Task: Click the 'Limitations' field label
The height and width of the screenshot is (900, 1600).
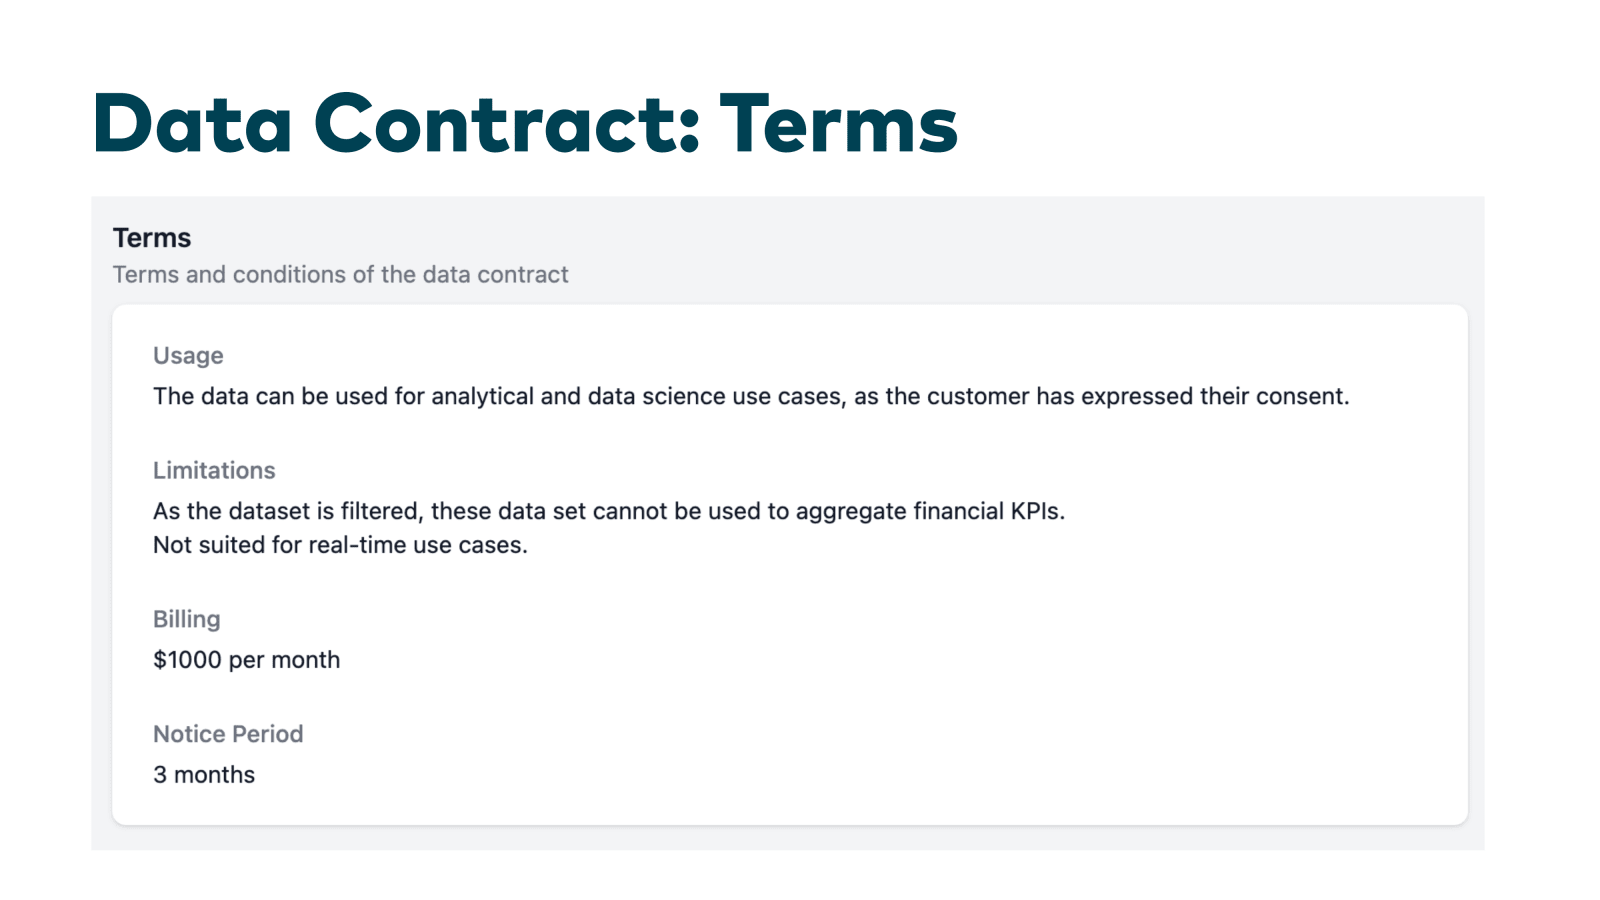Action: pyautogui.click(x=214, y=470)
